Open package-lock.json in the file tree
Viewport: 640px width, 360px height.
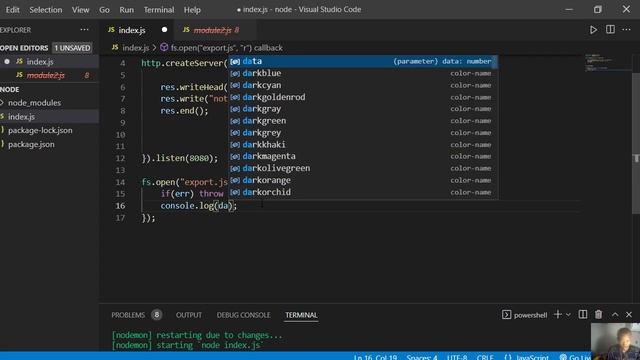pos(40,130)
